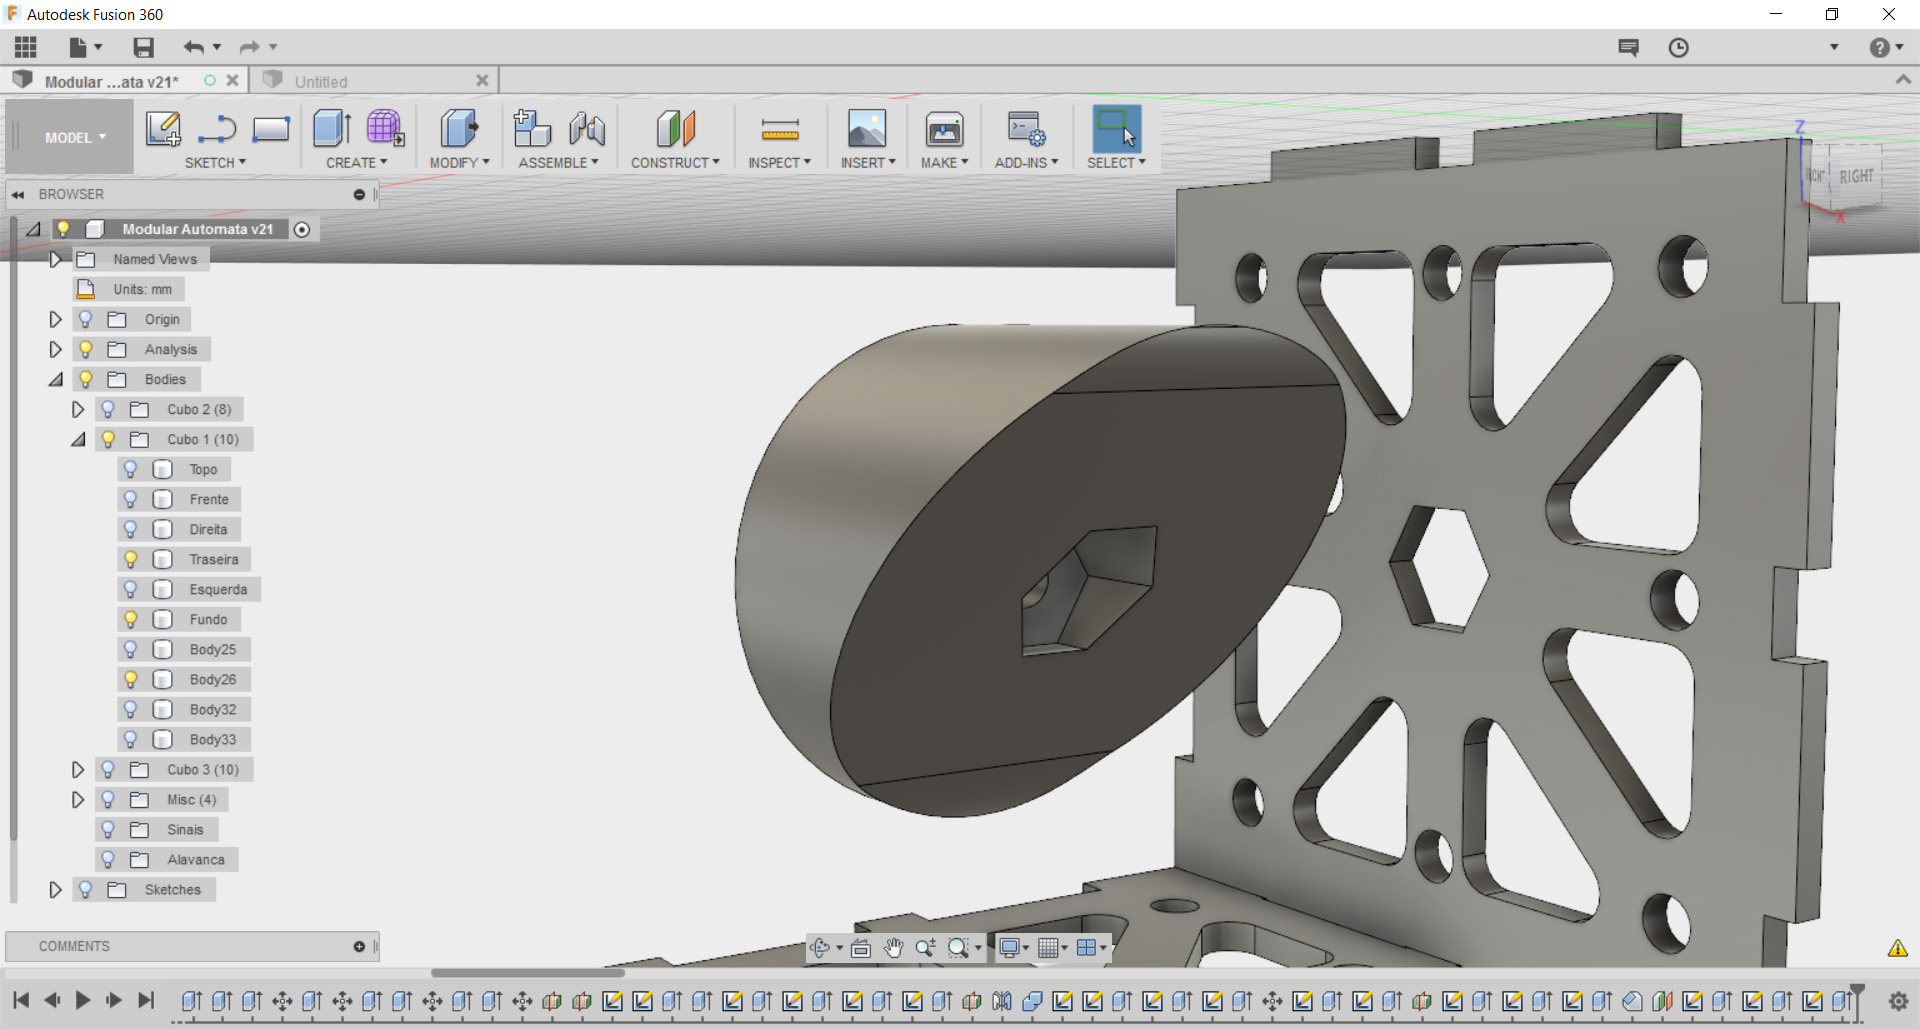This screenshot has height=1030, width=1920.
Task: Open the data panel grid icon
Action: pyautogui.click(x=26, y=47)
